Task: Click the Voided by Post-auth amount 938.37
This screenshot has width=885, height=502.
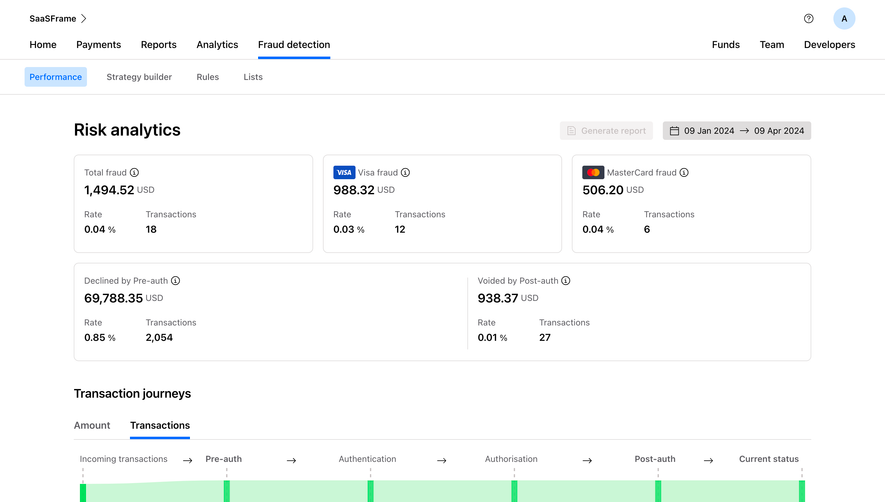Action: (498, 298)
